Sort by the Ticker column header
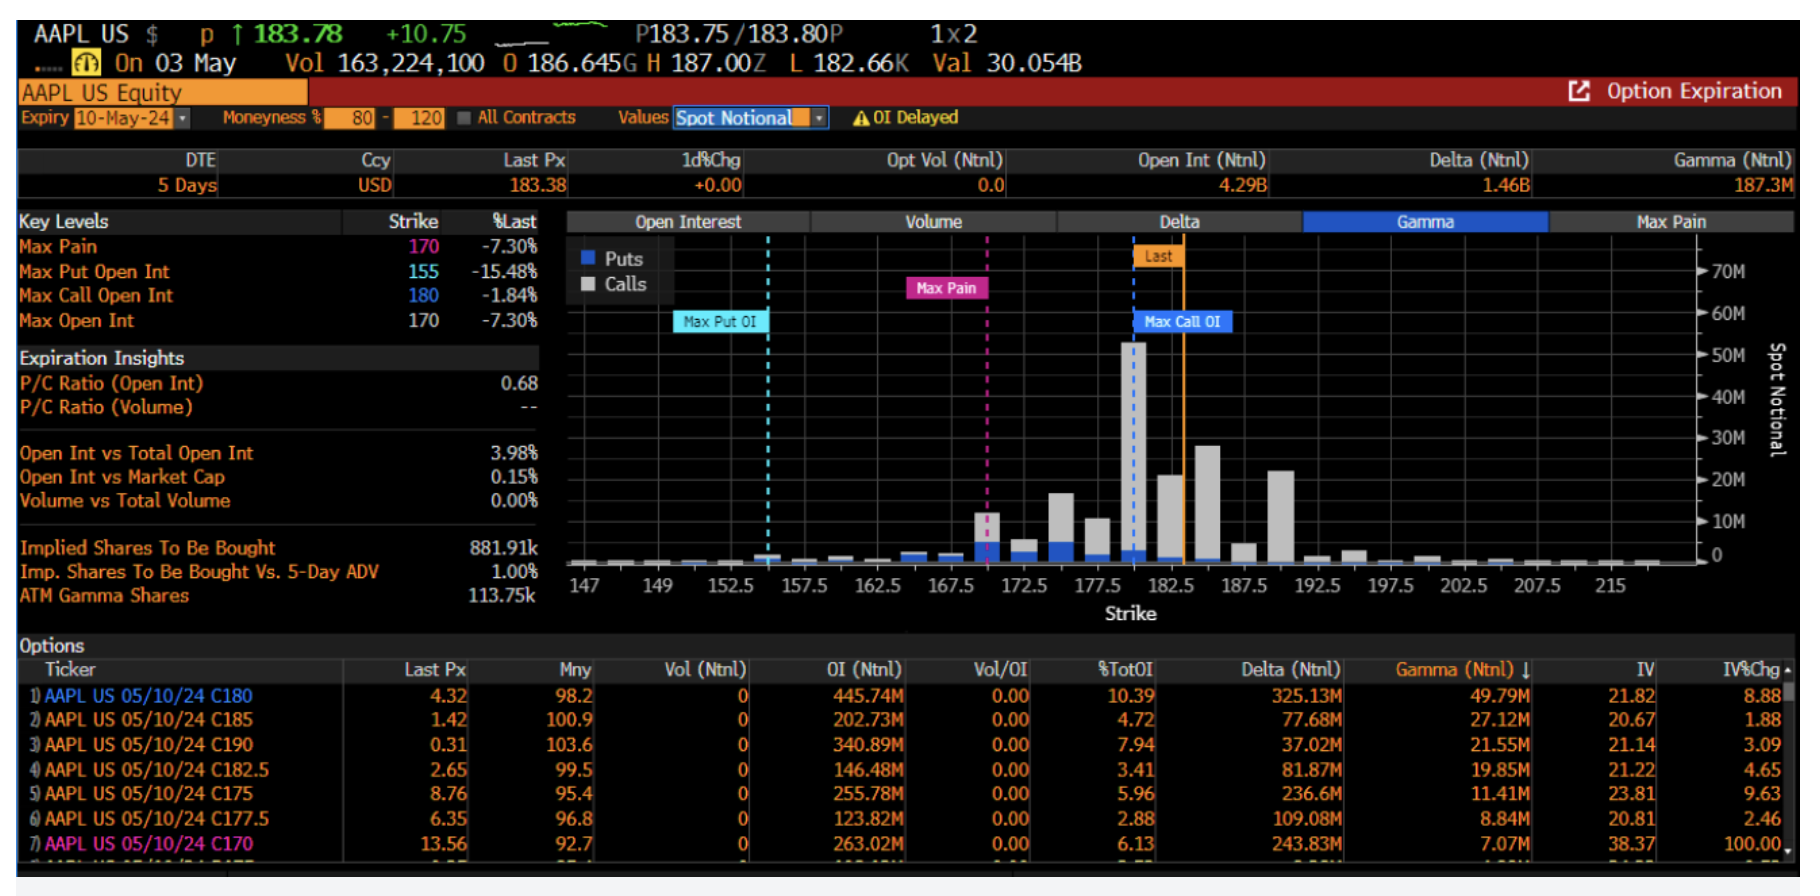This screenshot has height=896, width=1820. click(70, 670)
